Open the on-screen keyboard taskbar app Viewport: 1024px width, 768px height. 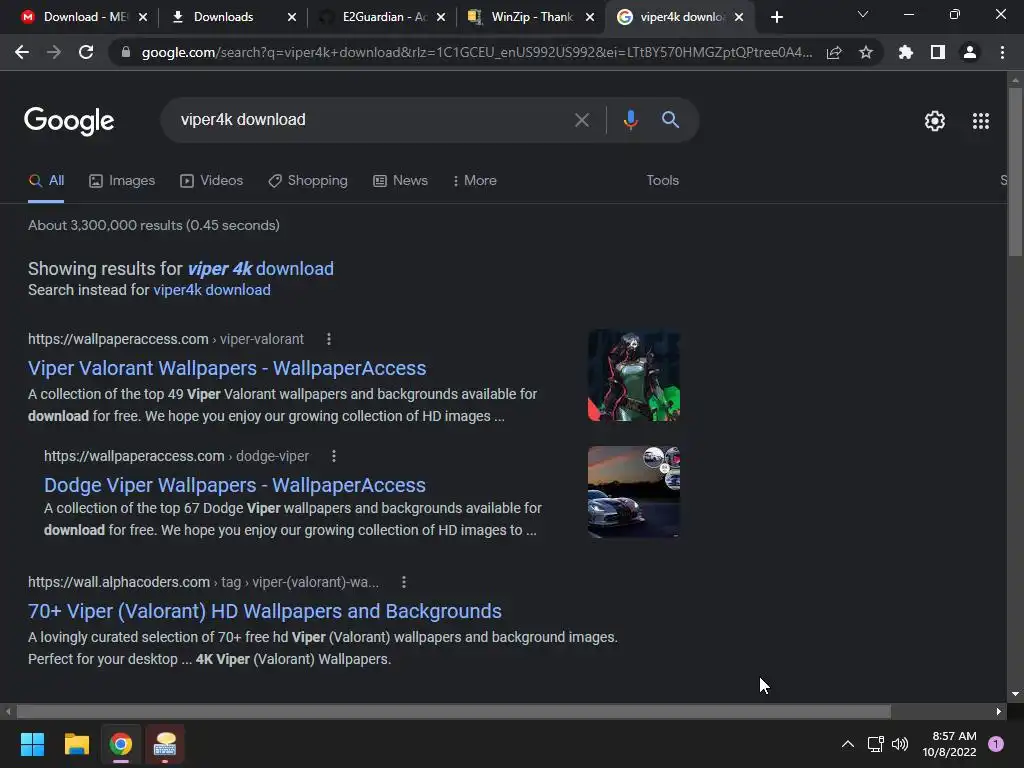click(165, 744)
